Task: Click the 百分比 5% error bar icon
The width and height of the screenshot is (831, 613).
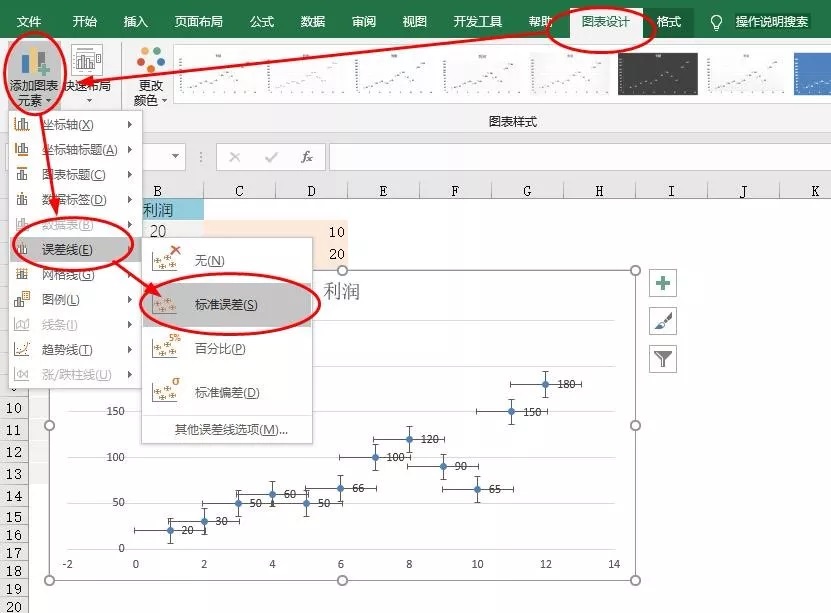Action: 166,347
